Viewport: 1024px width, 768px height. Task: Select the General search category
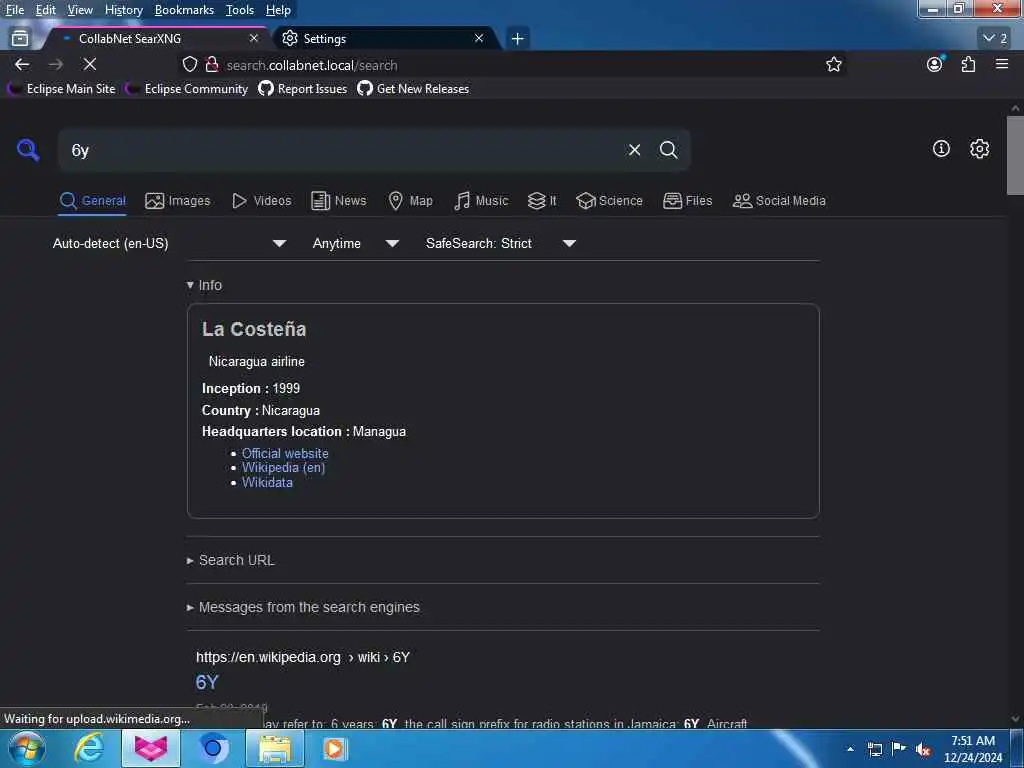(x=93, y=200)
